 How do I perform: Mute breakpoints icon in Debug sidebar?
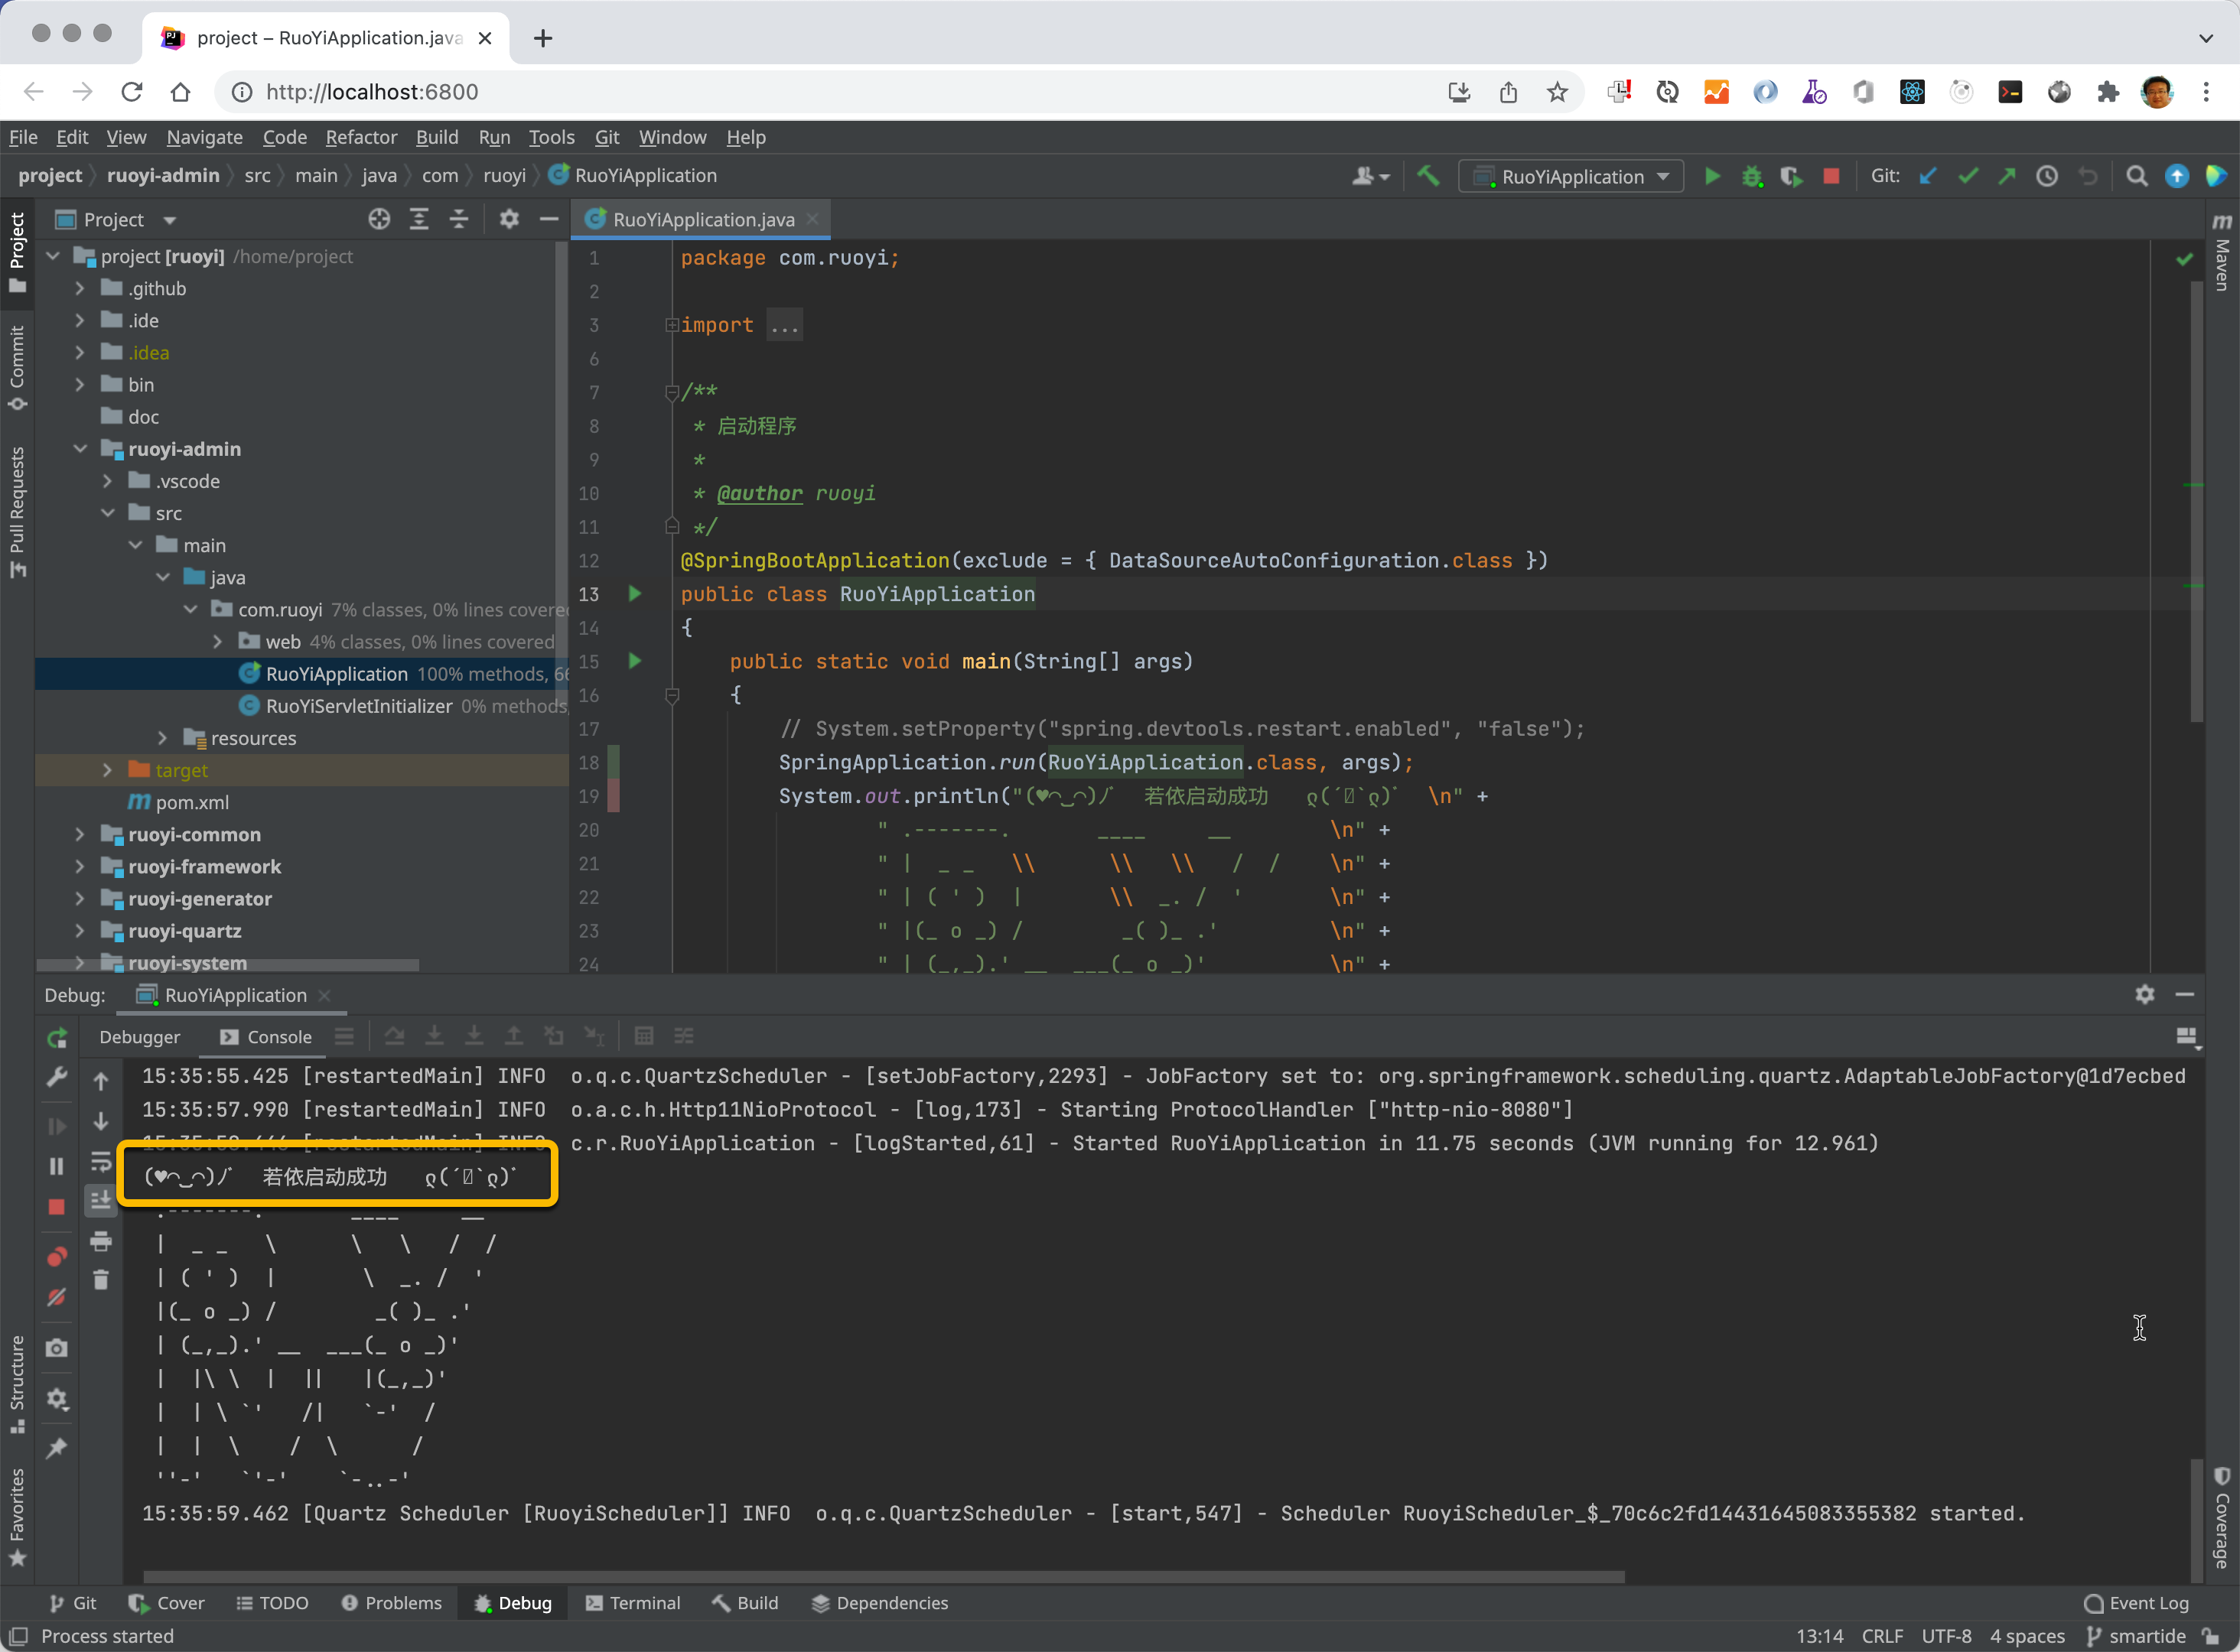click(57, 1297)
